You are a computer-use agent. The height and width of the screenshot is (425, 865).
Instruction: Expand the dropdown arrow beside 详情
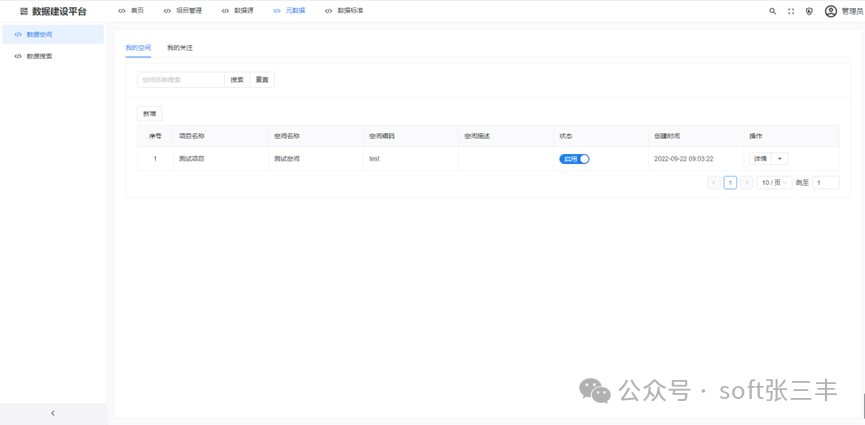click(x=779, y=159)
